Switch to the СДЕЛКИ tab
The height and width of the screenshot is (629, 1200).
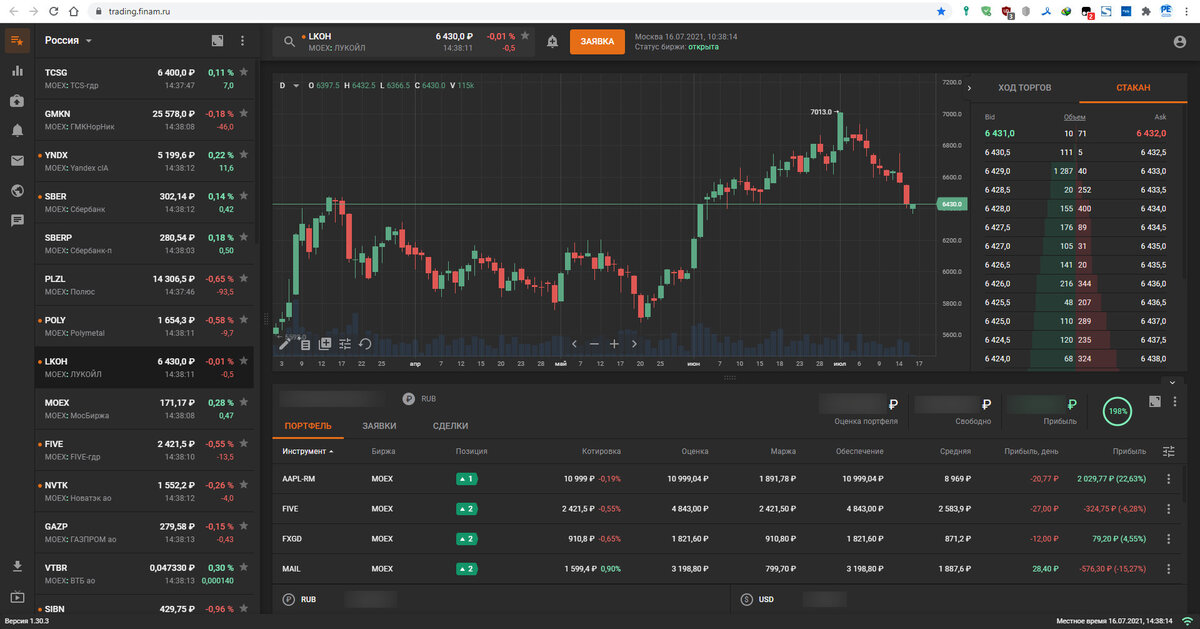pyautogui.click(x=450, y=426)
